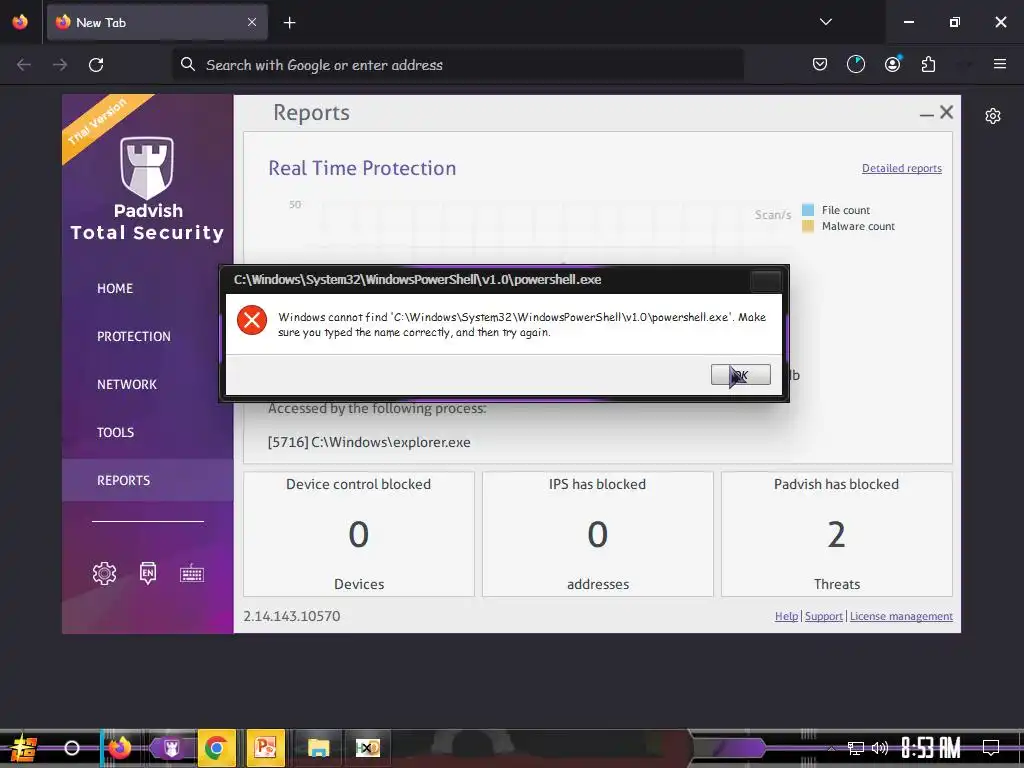Open the HxD taskbar icon
The image size is (1024, 768).
[368, 748]
